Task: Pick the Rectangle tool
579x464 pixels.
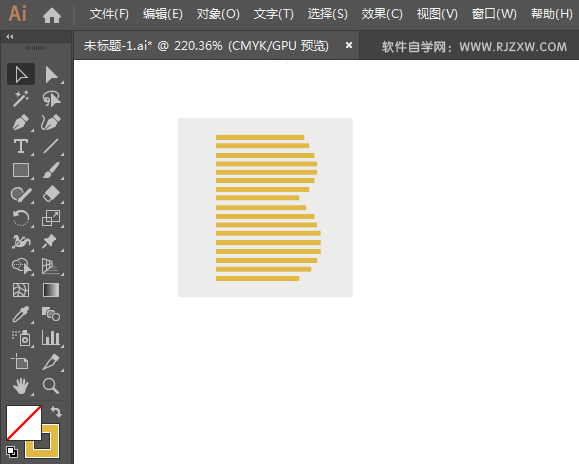Action: (21, 170)
